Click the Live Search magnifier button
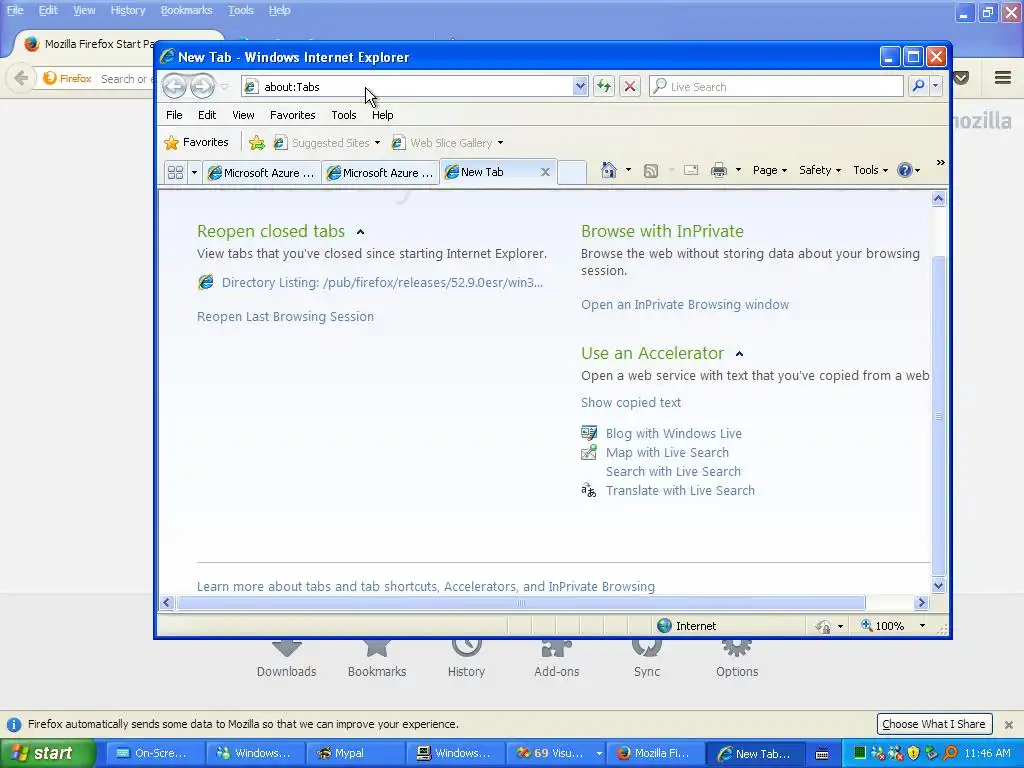This screenshot has height=768, width=1024. [x=918, y=86]
